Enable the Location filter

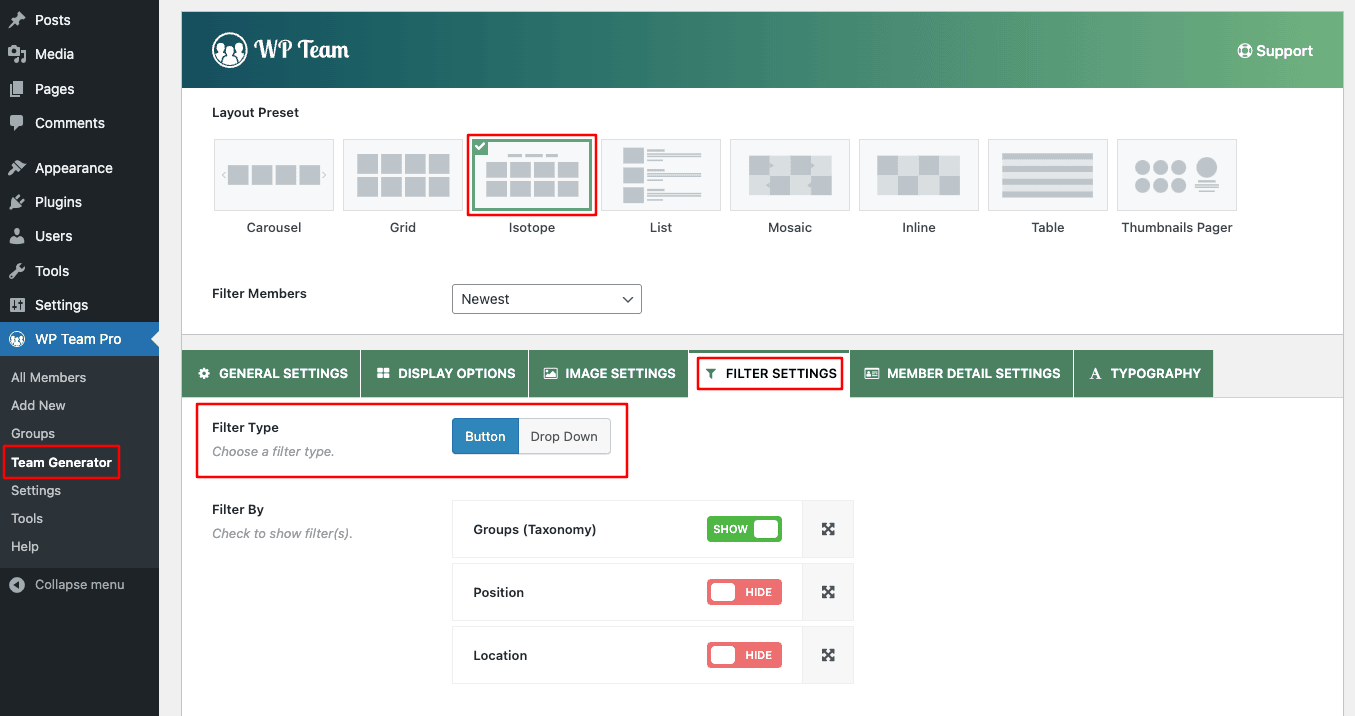tap(744, 654)
